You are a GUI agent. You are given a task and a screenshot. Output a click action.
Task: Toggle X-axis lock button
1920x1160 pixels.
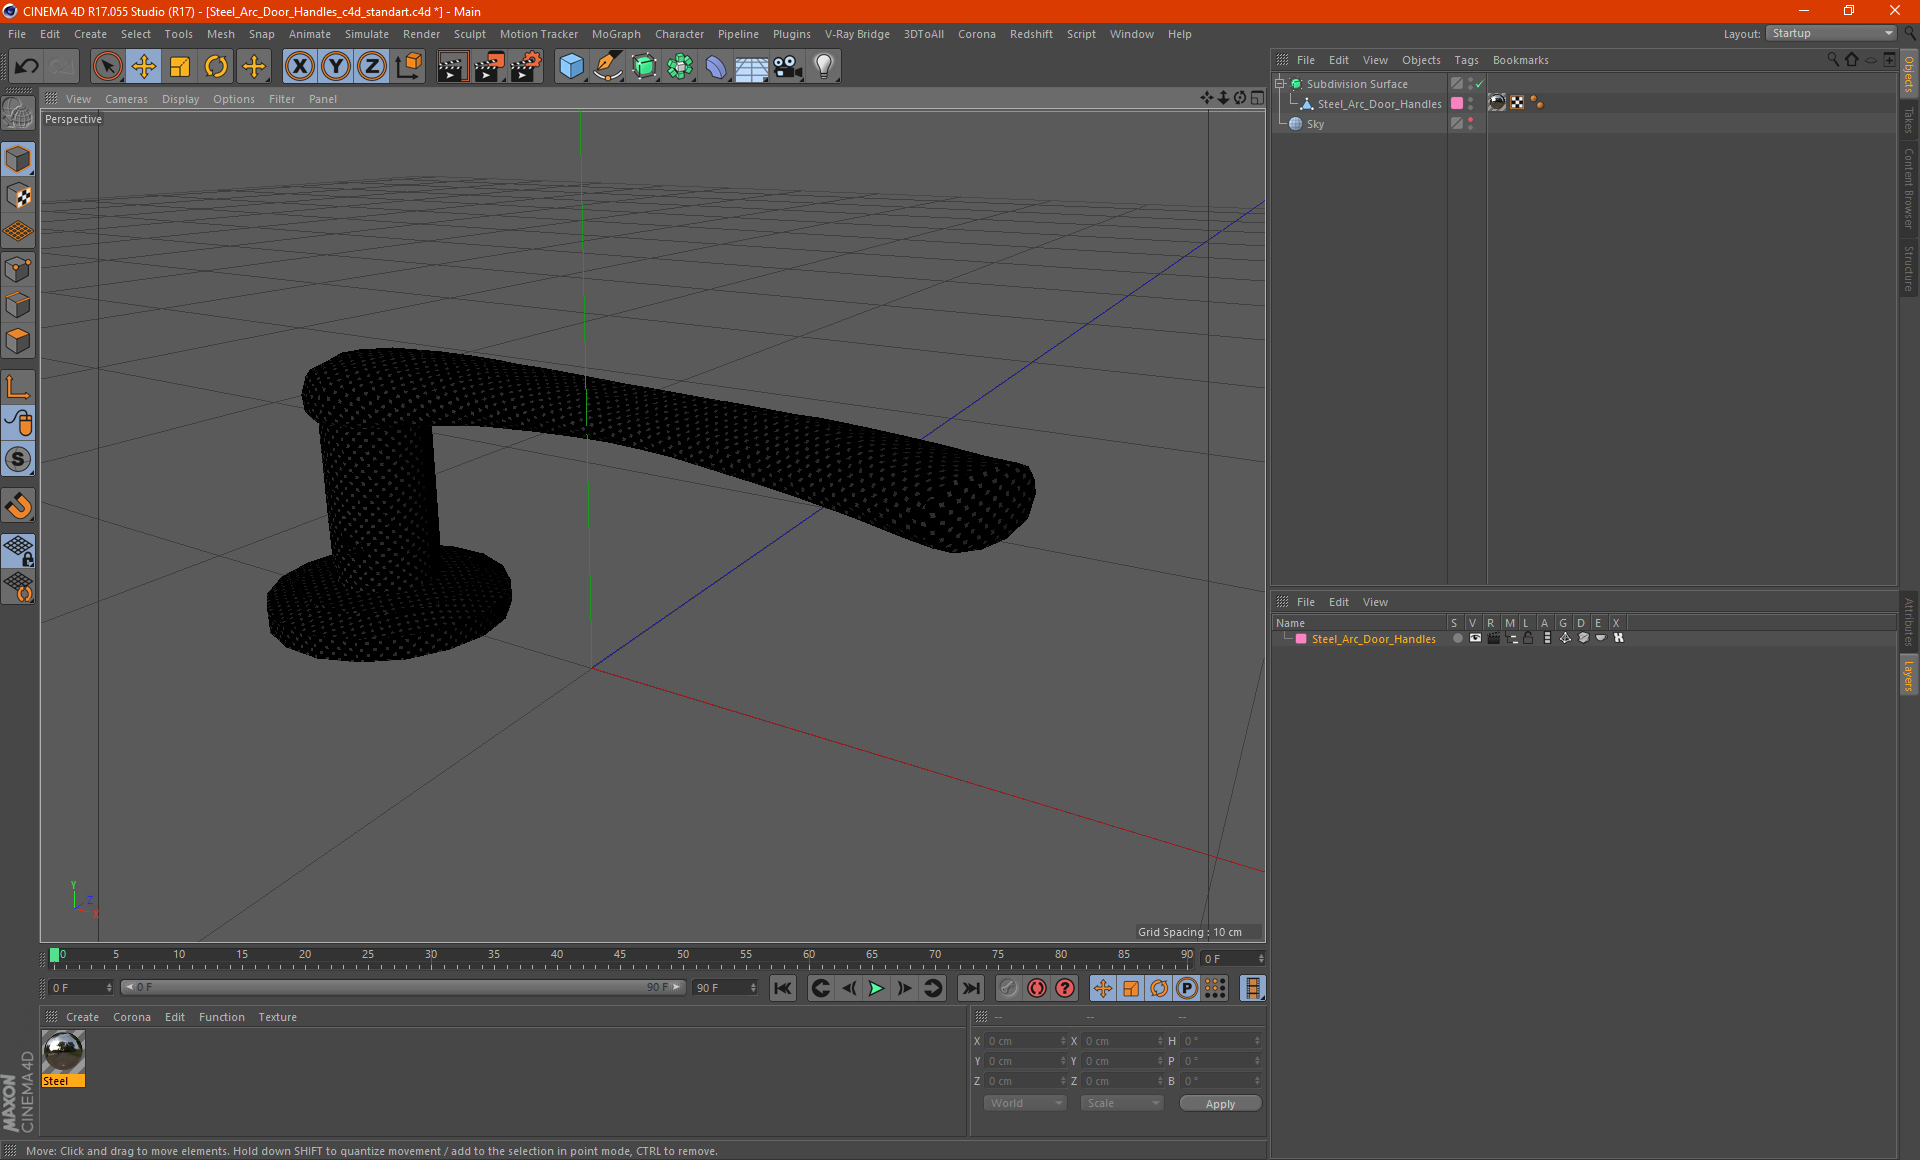click(299, 67)
